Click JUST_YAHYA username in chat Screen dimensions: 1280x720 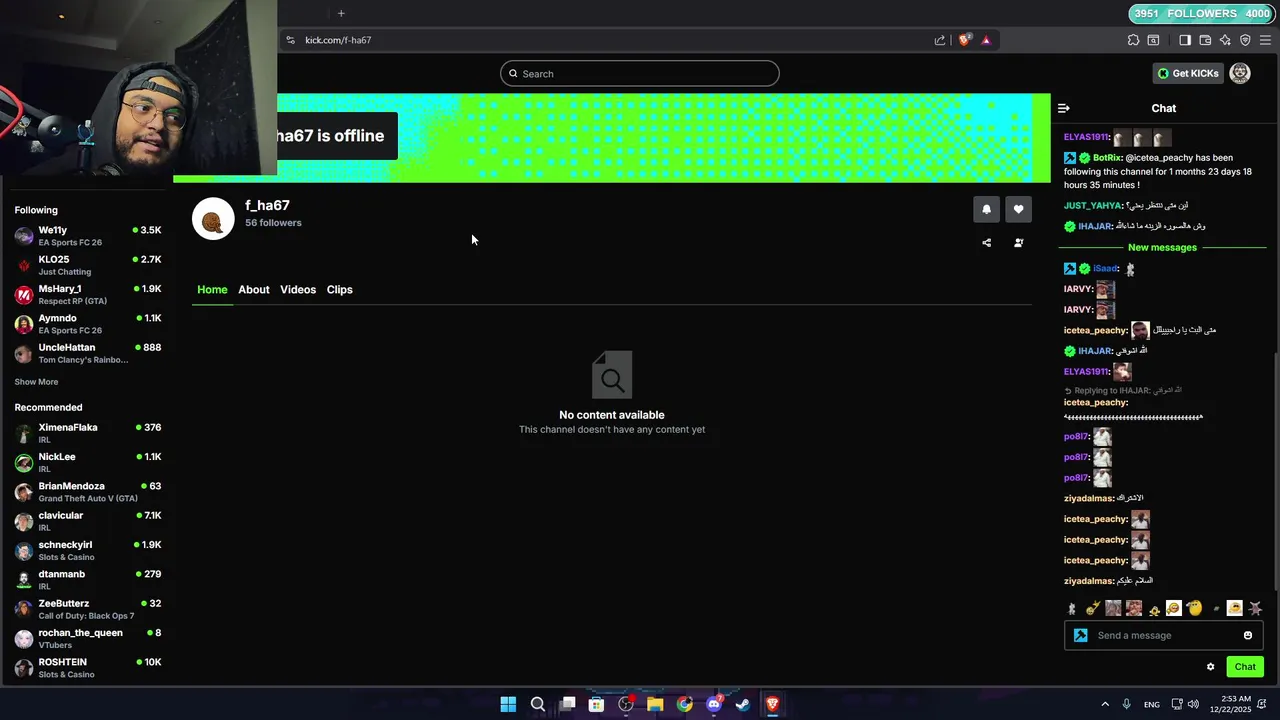coord(1092,206)
